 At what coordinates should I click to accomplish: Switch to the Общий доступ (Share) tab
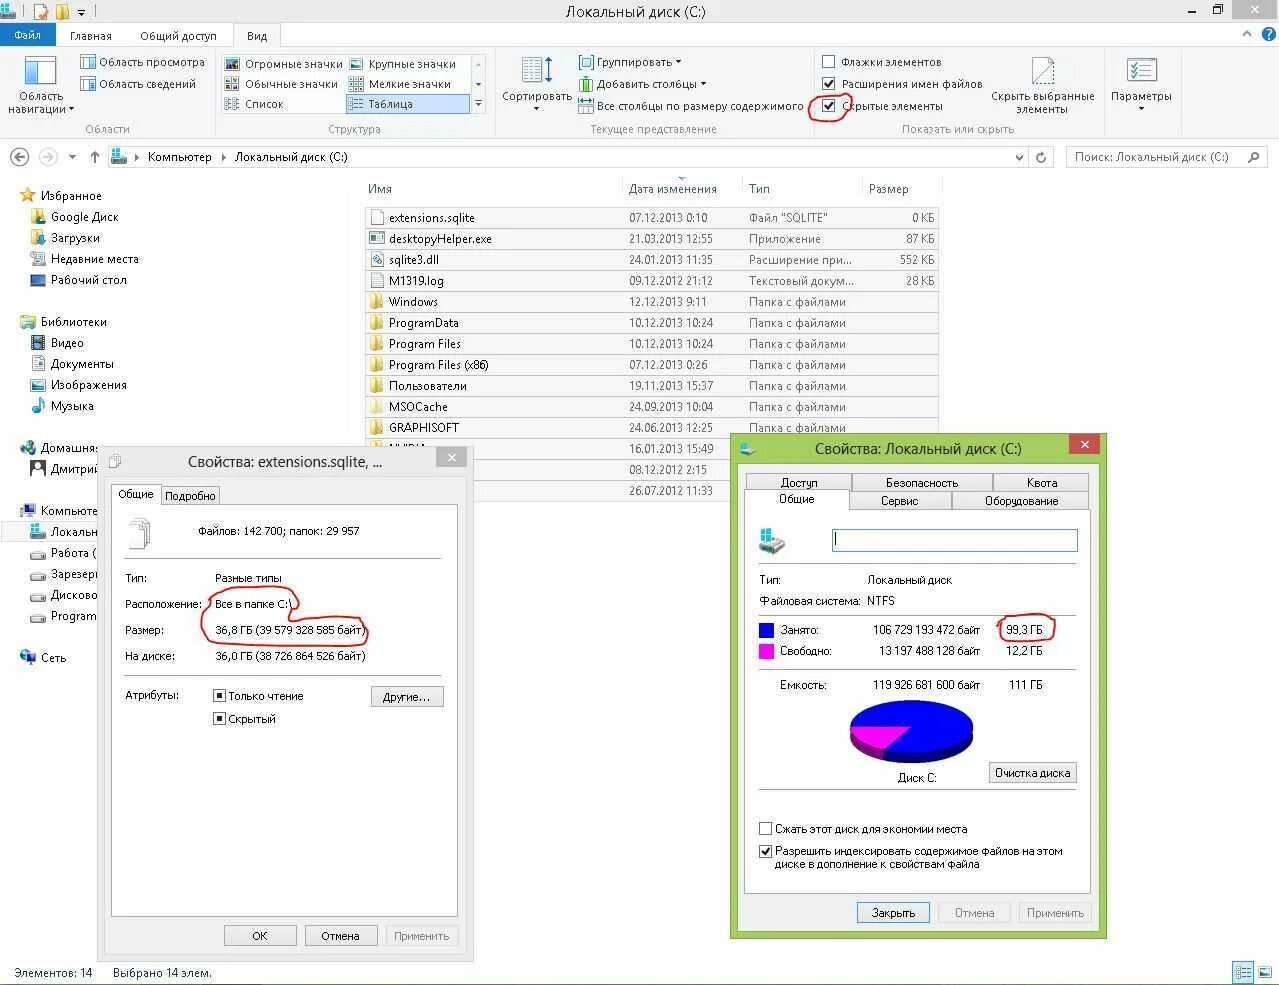(x=178, y=36)
